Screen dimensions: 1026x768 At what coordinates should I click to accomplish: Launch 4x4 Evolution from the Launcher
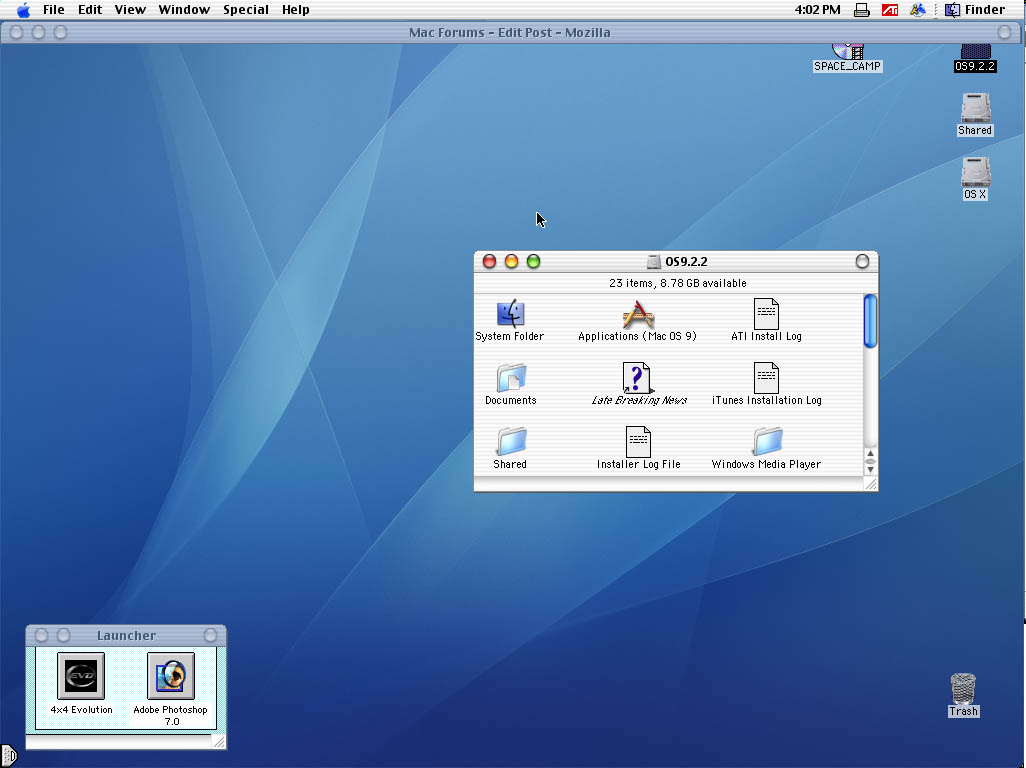79,676
